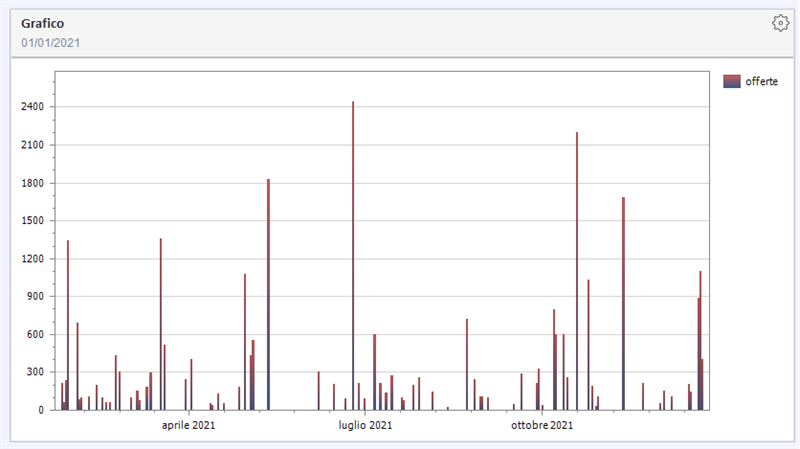Click the Grafico panel title

[x=42, y=23]
